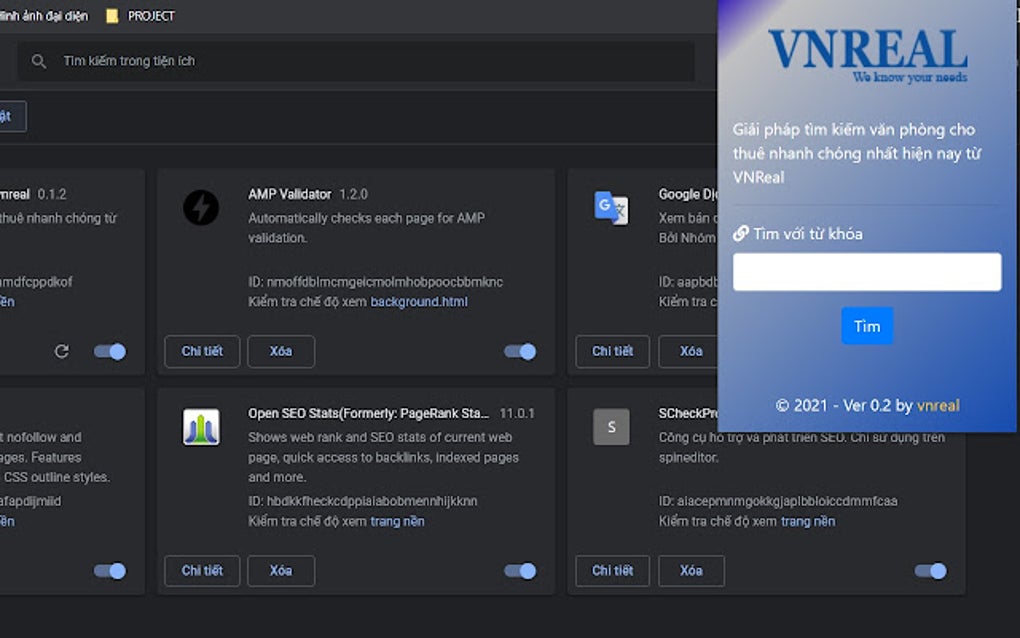Open Chi tiết for SCheckPro

(612, 570)
